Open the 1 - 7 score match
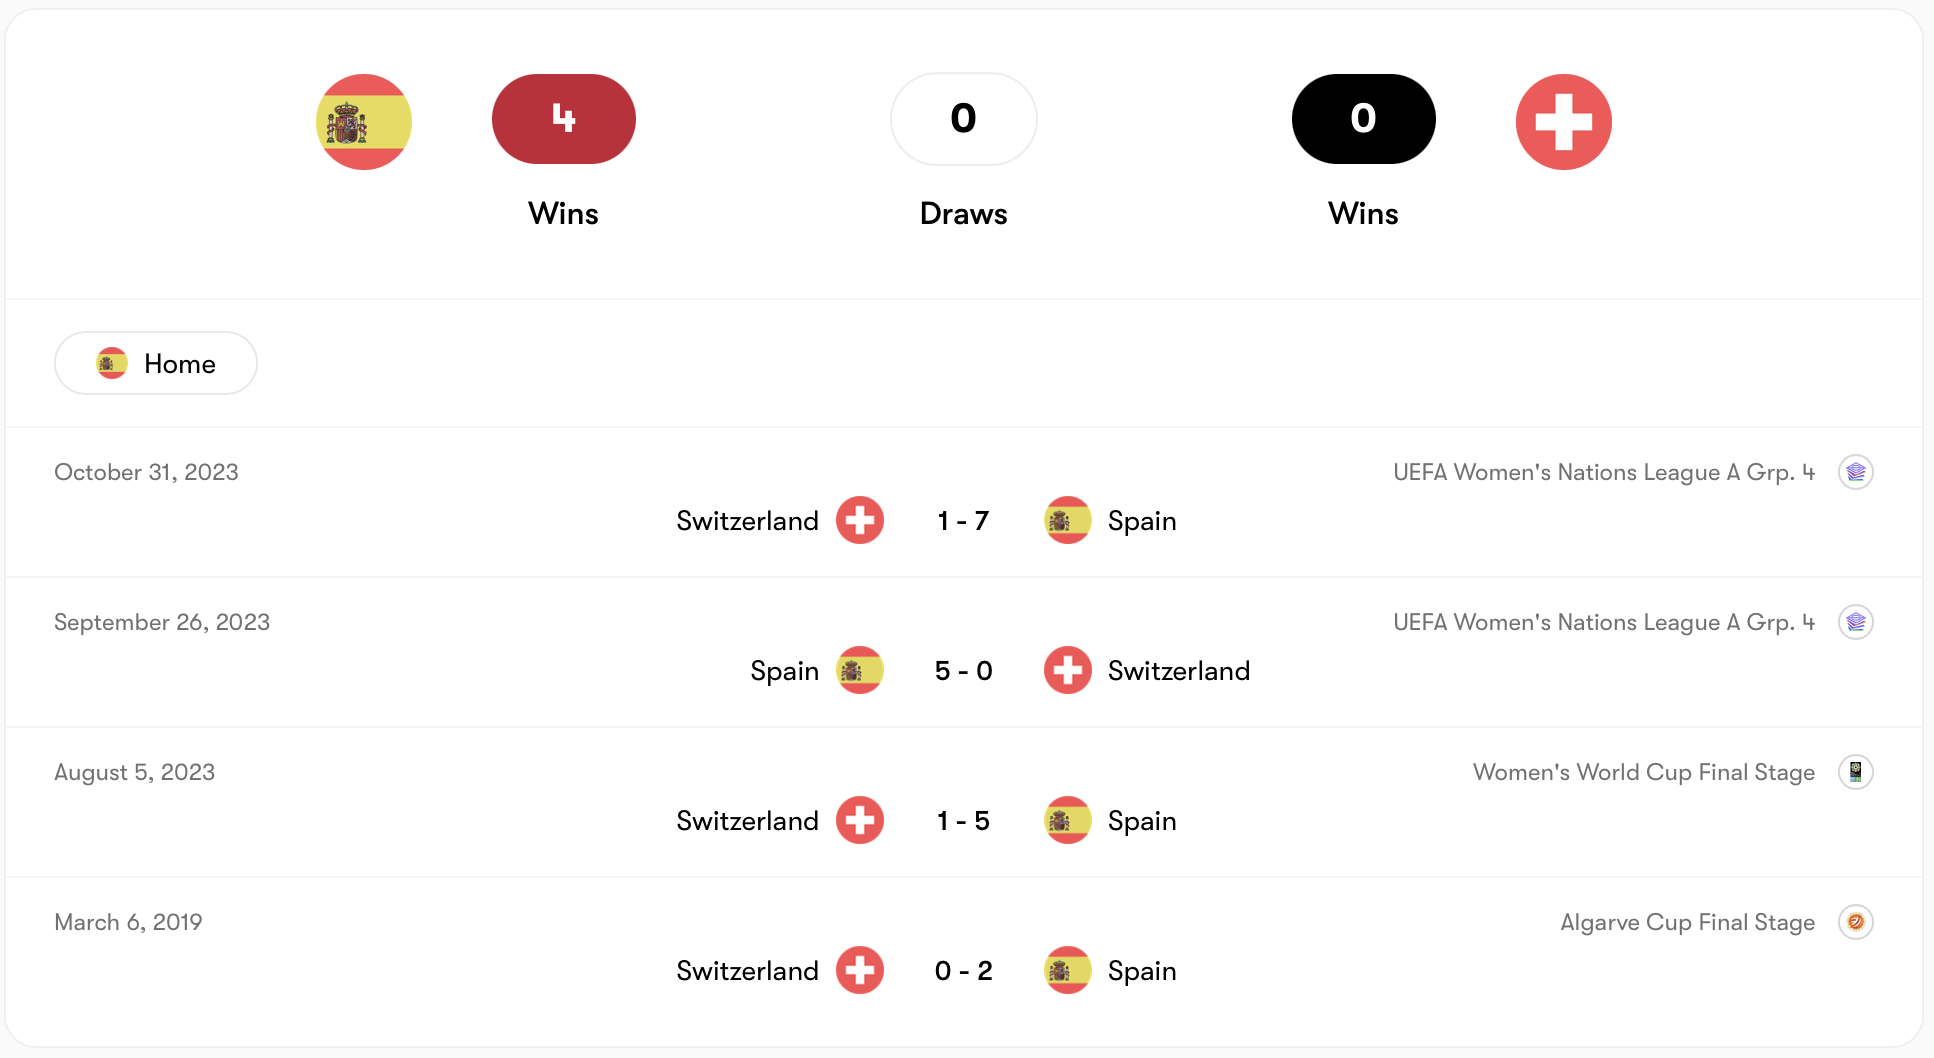 click(963, 521)
